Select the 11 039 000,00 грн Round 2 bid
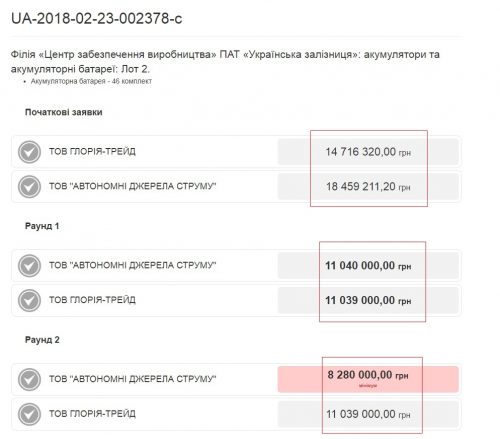Viewport: 500px width, 439px height. tap(368, 414)
